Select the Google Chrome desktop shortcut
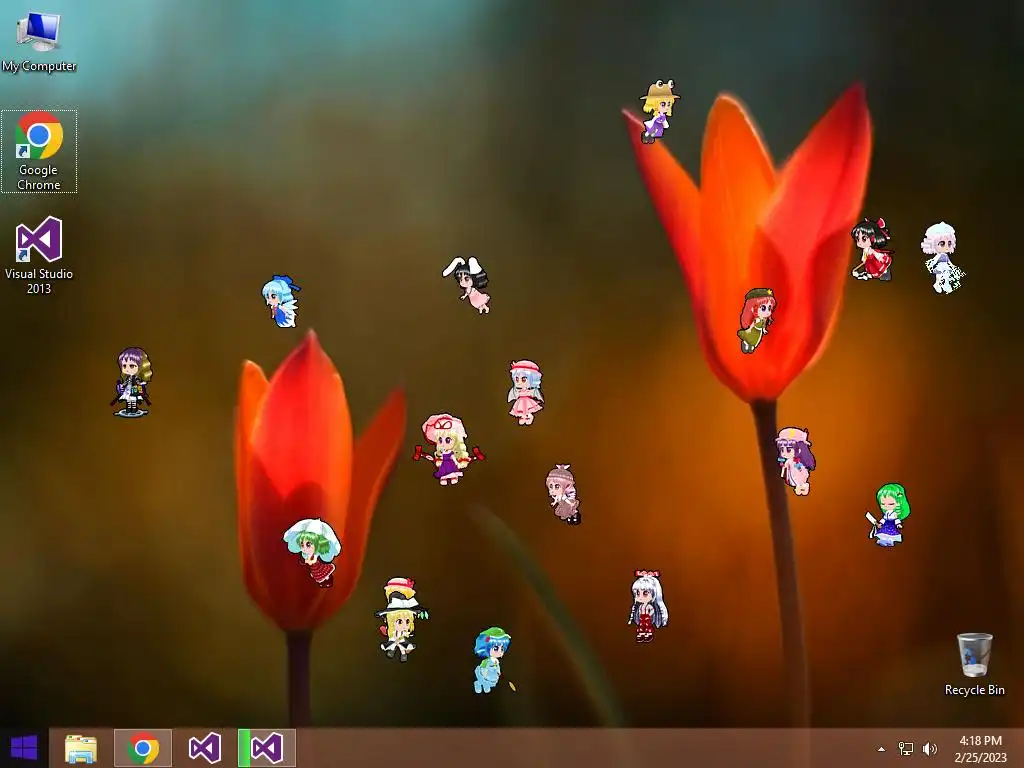Viewport: 1024px width, 768px height. coord(39,152)
